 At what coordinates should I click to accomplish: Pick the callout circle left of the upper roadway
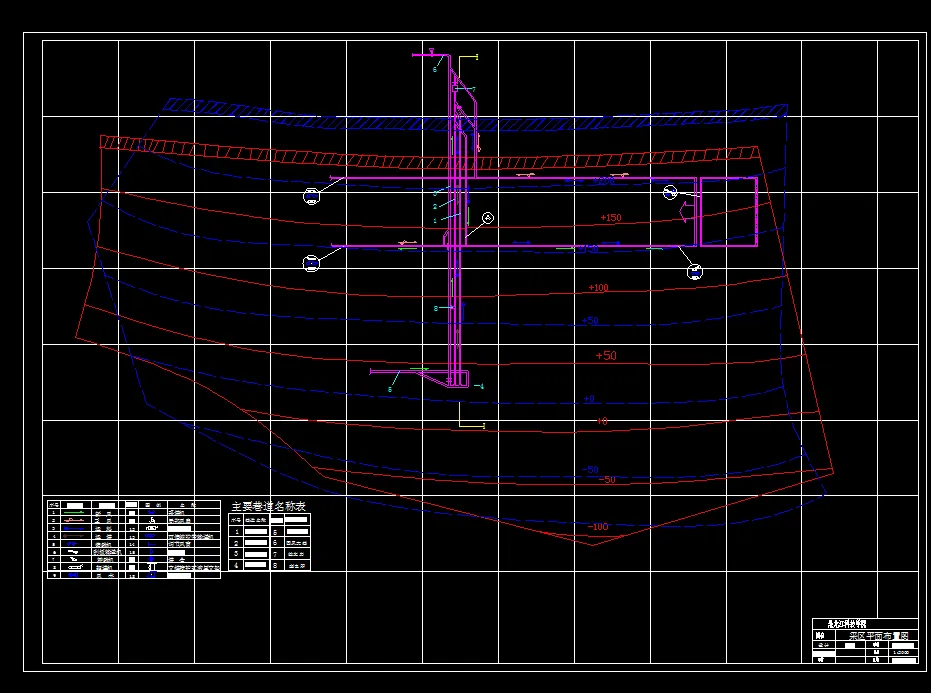312,196
